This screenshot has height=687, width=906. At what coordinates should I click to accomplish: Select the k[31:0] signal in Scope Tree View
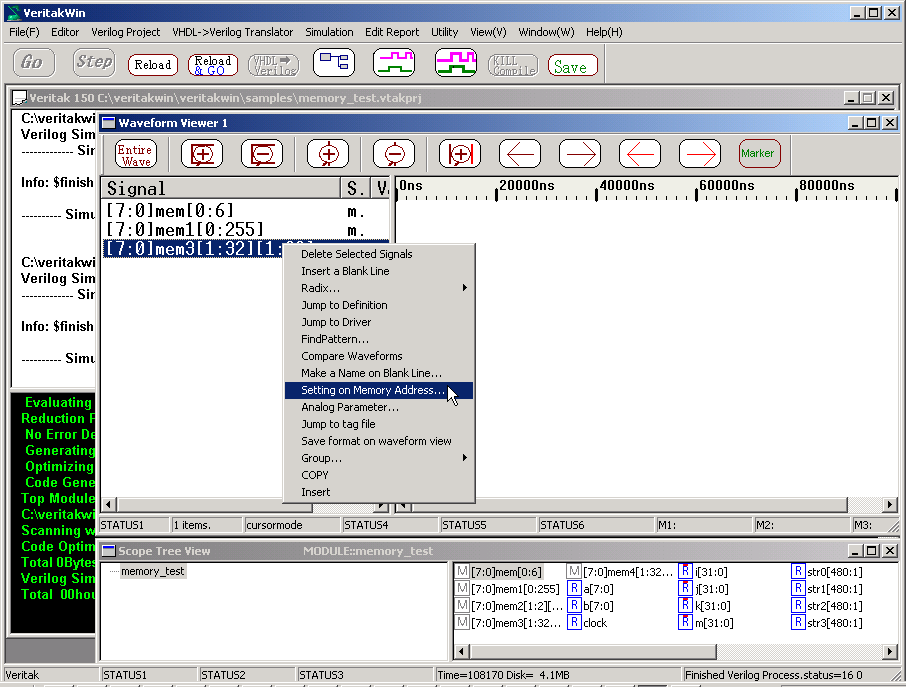pos(712,606)
